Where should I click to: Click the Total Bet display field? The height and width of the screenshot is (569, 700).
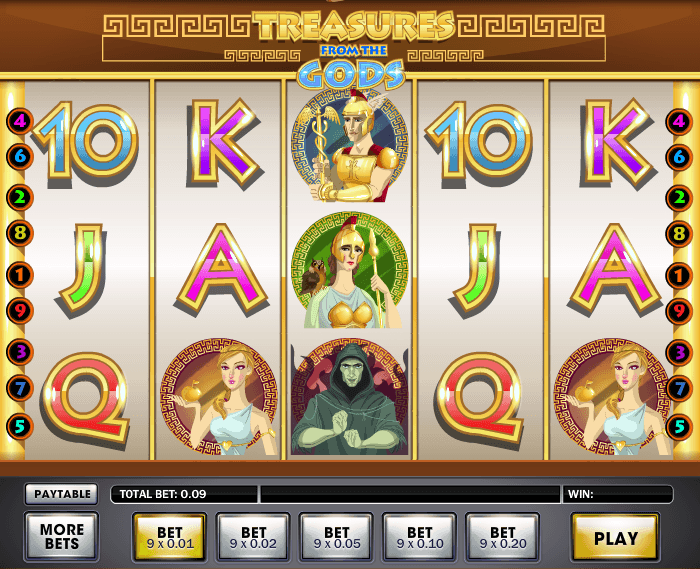(184, 494)
